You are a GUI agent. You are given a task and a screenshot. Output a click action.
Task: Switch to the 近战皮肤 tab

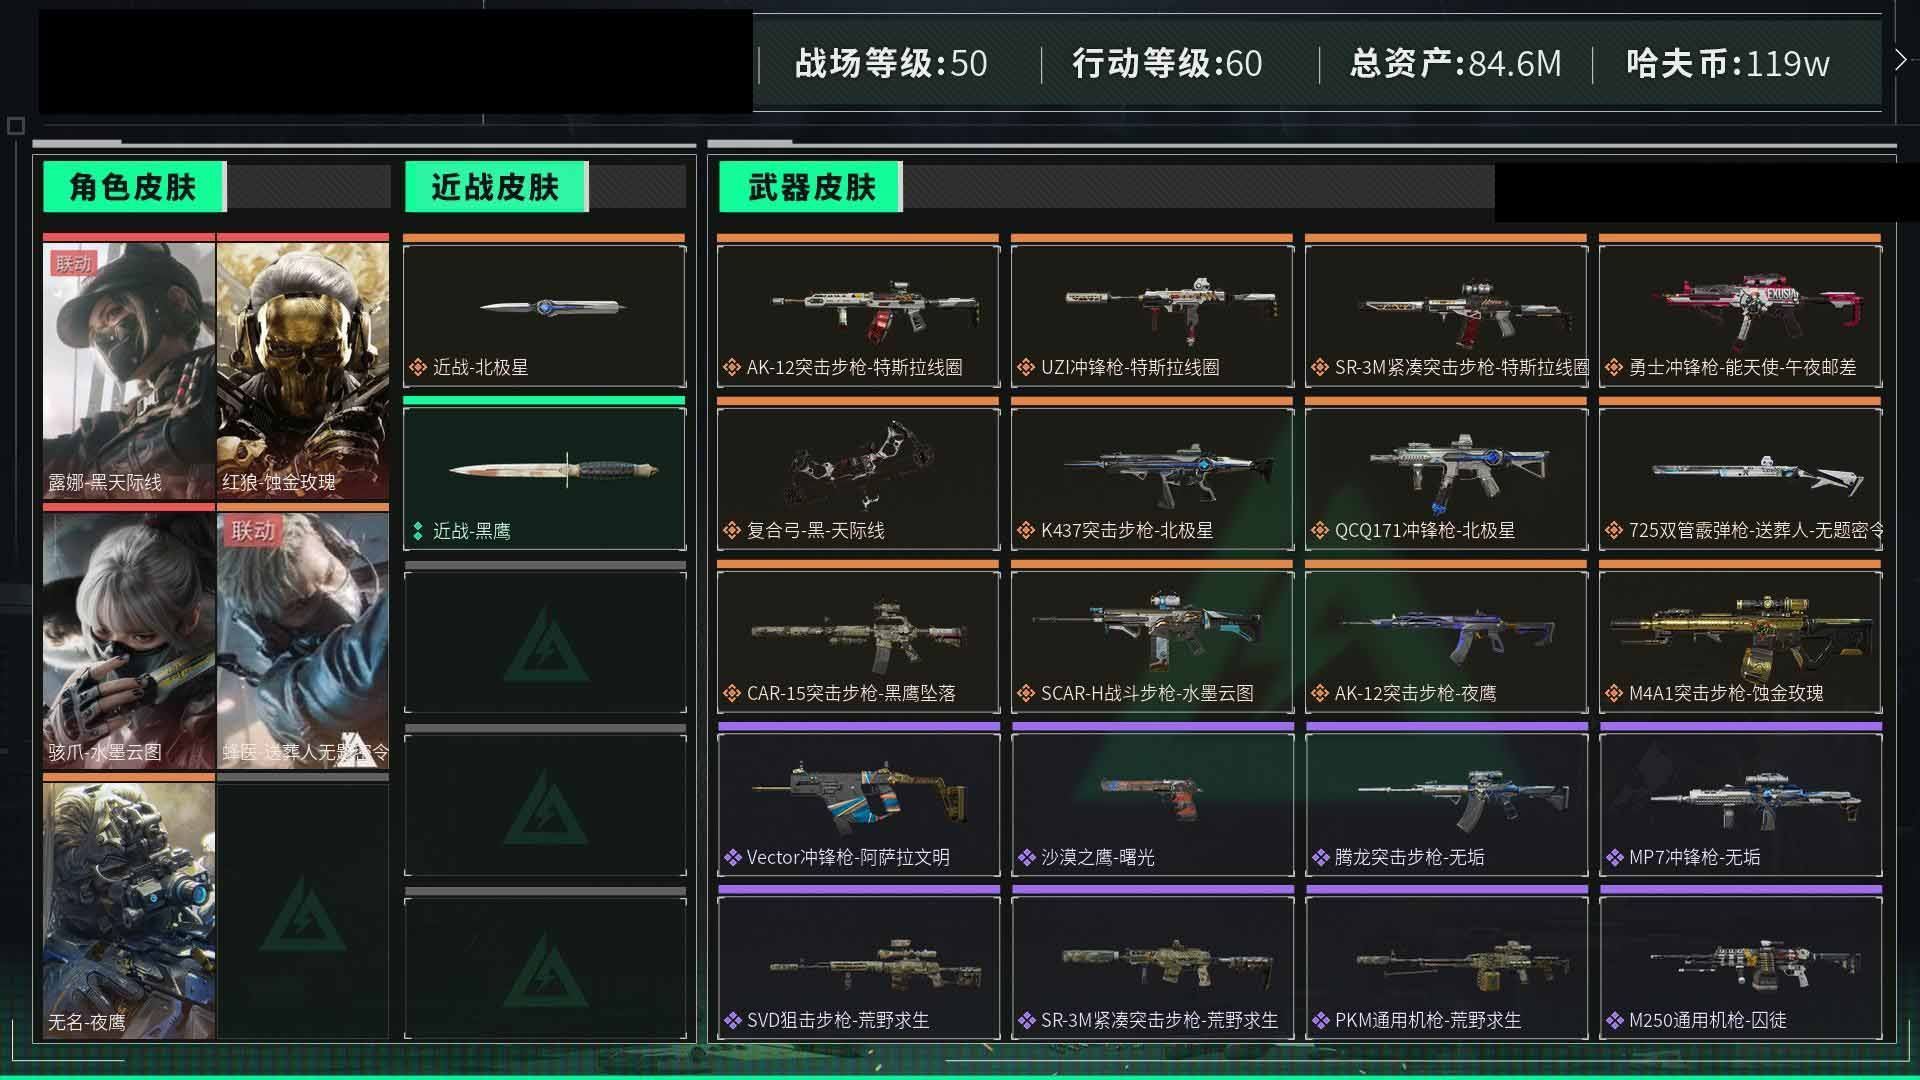click(x=496, y=187)
